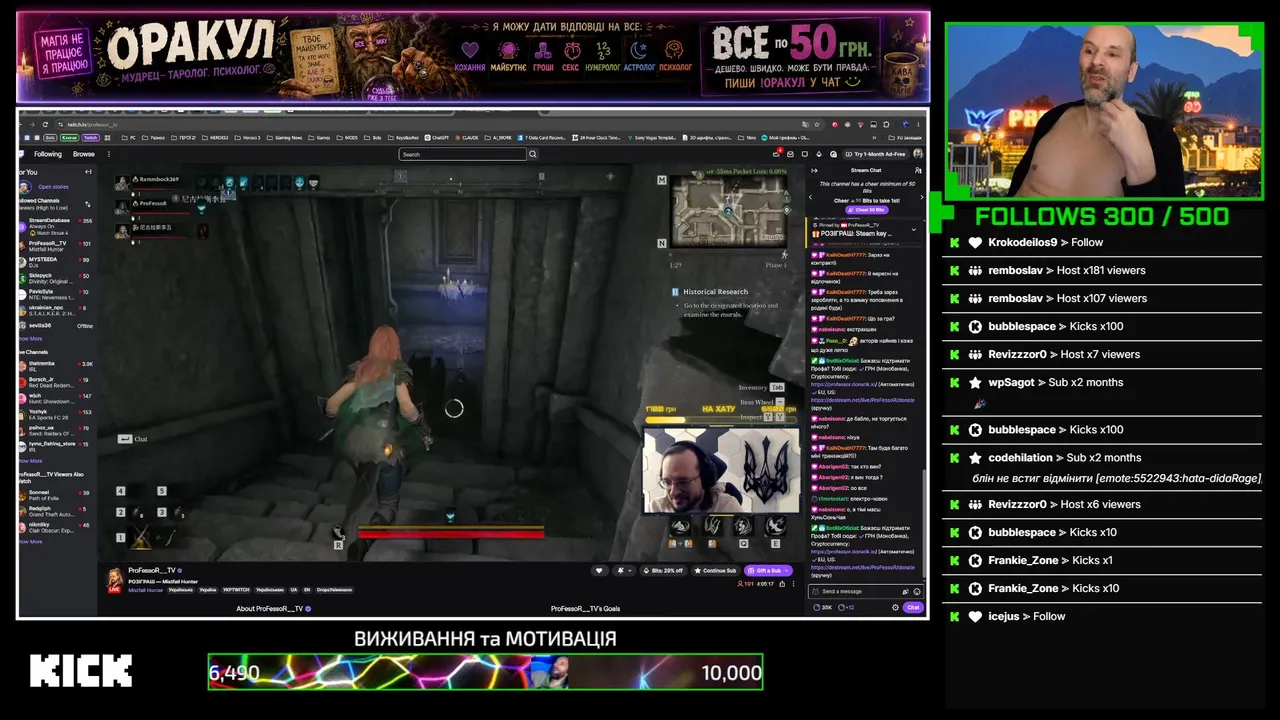The height and width of the screenshot is (720, 1280).
Task: Show next cheer banner with right arrow
Action: [x=922, y=197]
